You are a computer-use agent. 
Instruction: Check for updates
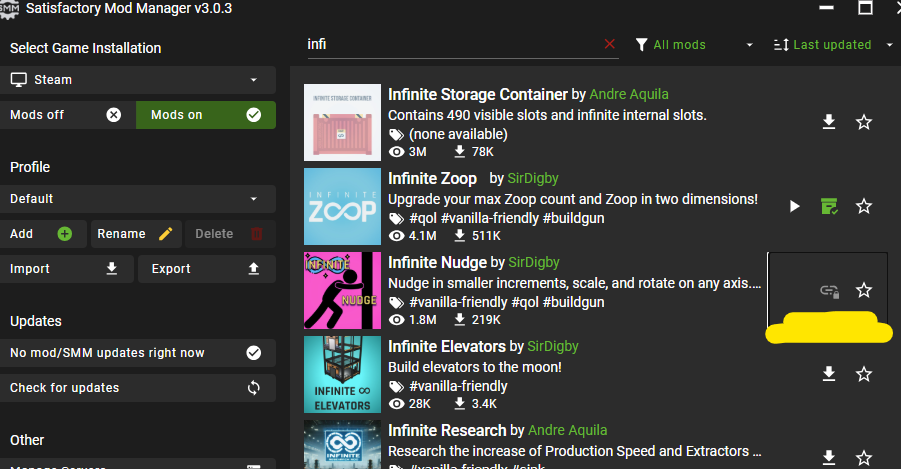coord(138,388)
